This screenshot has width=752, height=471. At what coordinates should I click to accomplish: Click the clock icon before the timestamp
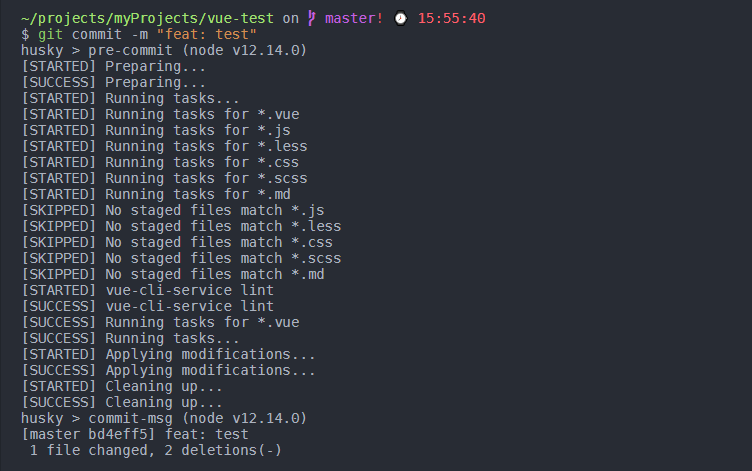[400, 18]
